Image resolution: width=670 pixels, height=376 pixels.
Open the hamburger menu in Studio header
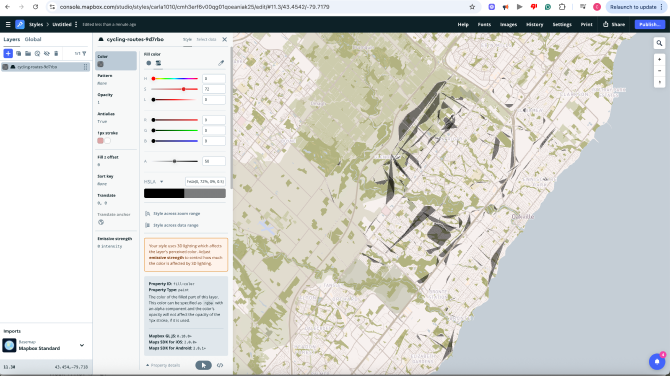click(x=8, y=24)
